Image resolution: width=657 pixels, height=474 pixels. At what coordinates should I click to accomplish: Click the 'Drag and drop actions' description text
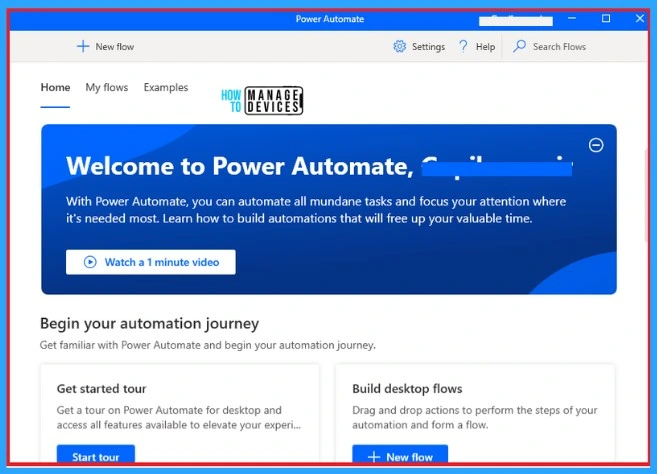pyautogui.click(x=475, y=417)
